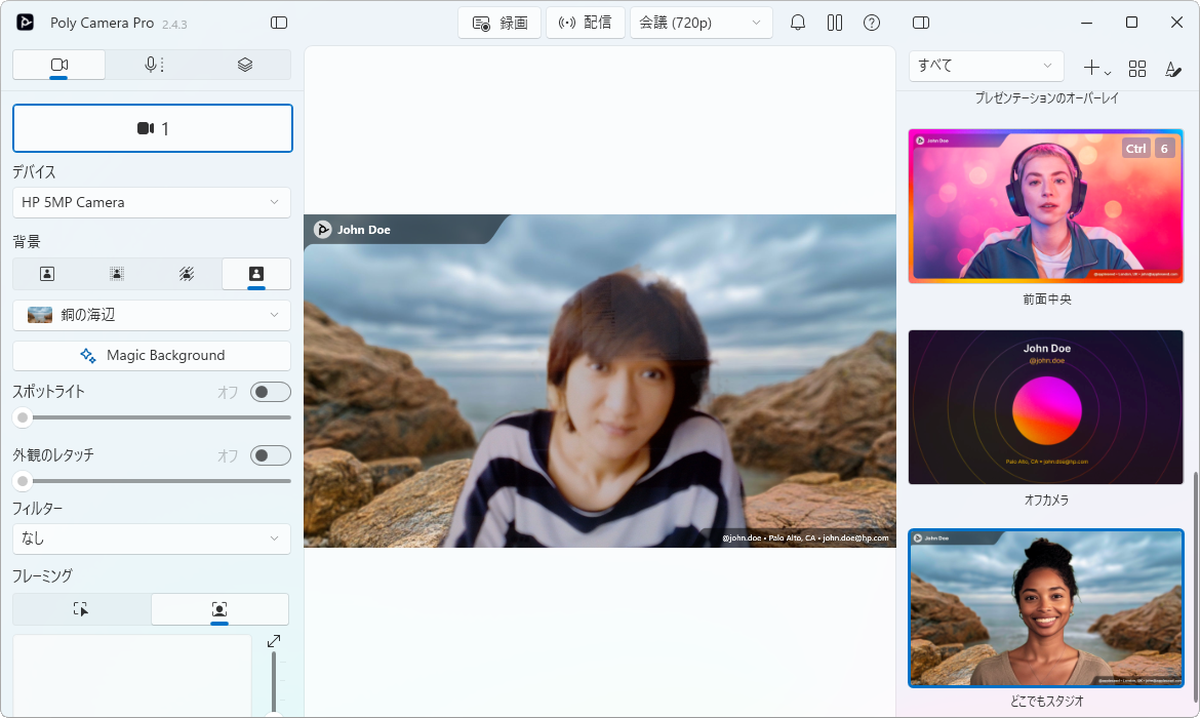The width and height of the screenshot is (1200, 718).
Task: Open the デバイス HP 5MP Camera dropdown
Action: [x=152, y=202]
